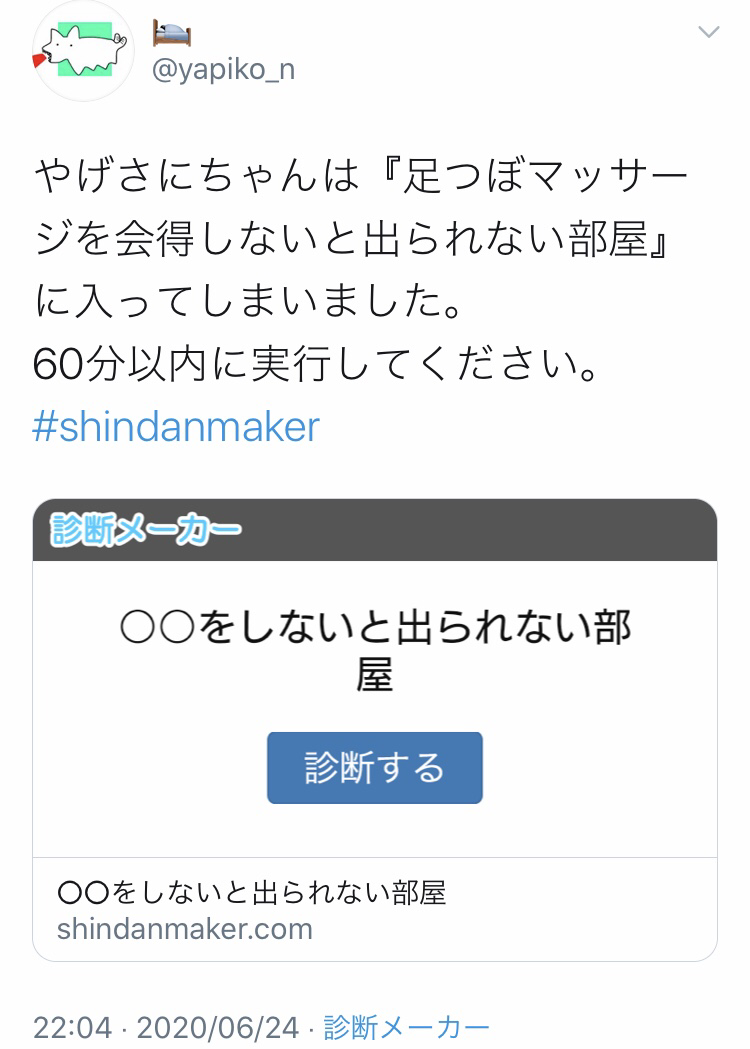Visit the @yapiko_n profile handle
The image size is (750, 1049).
[x=223, y=70]
